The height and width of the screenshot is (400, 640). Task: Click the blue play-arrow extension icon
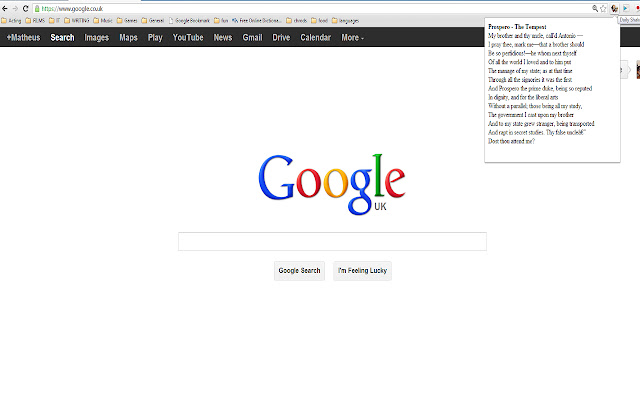pyautogui.click(x=626, y=9)
